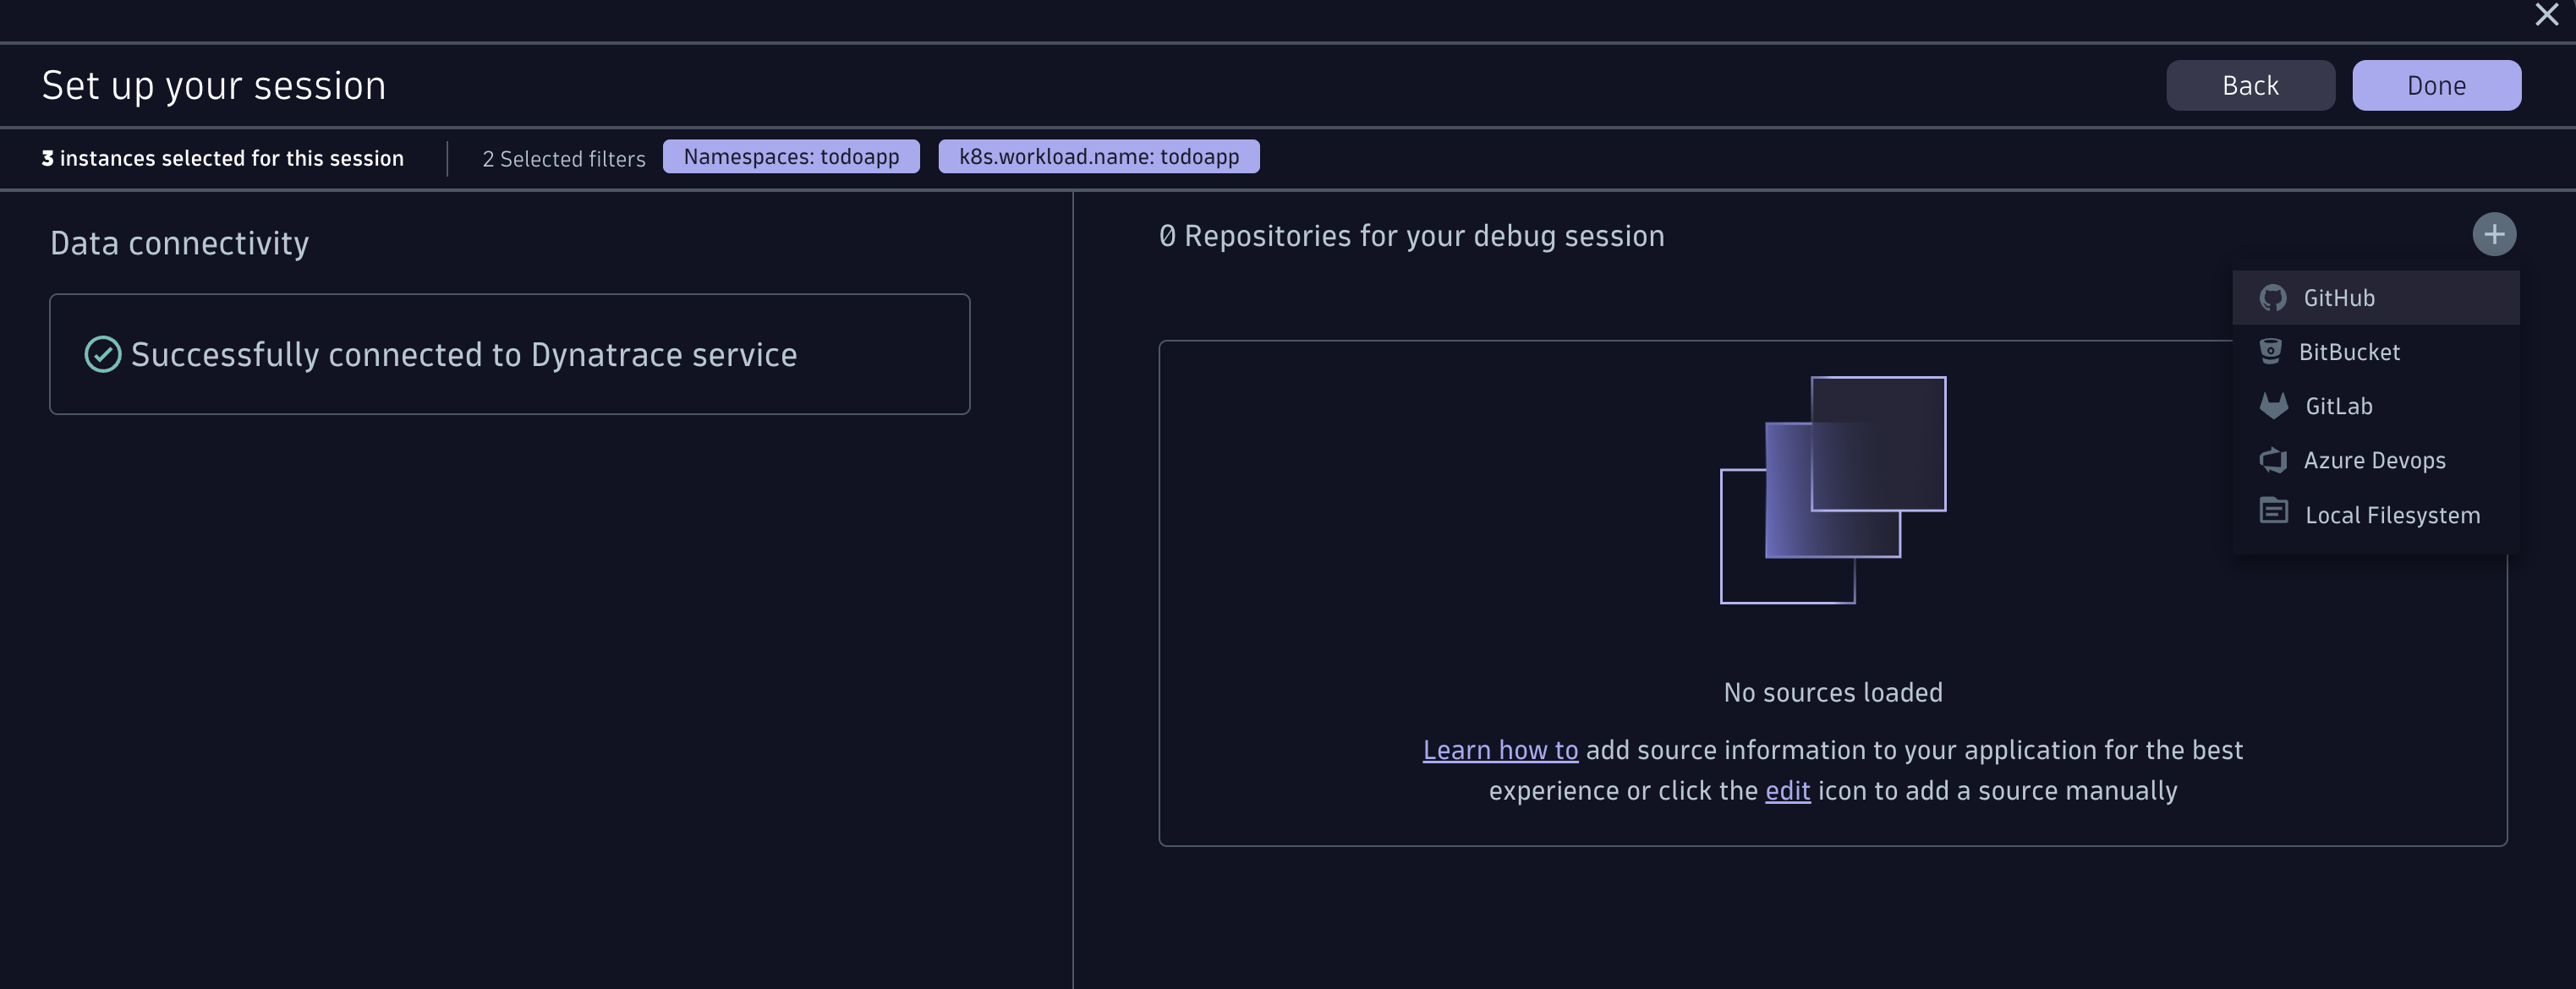
Task: Select Azure Devops menu entry
Action: click(2374, 460)
